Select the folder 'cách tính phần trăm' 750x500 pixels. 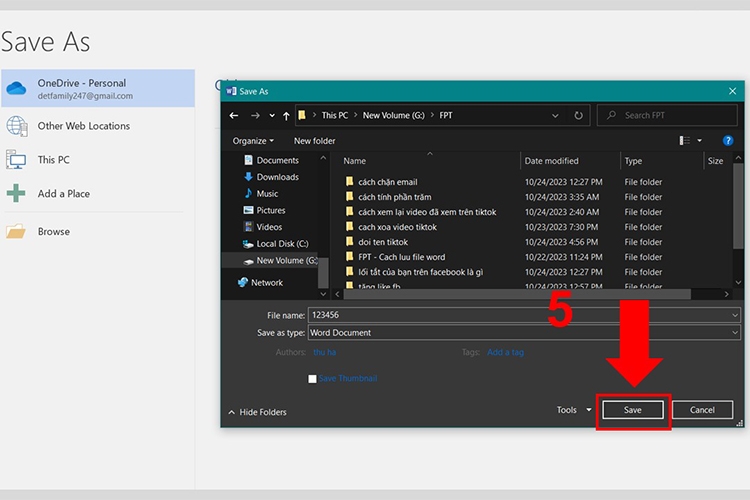pos(395,197)
